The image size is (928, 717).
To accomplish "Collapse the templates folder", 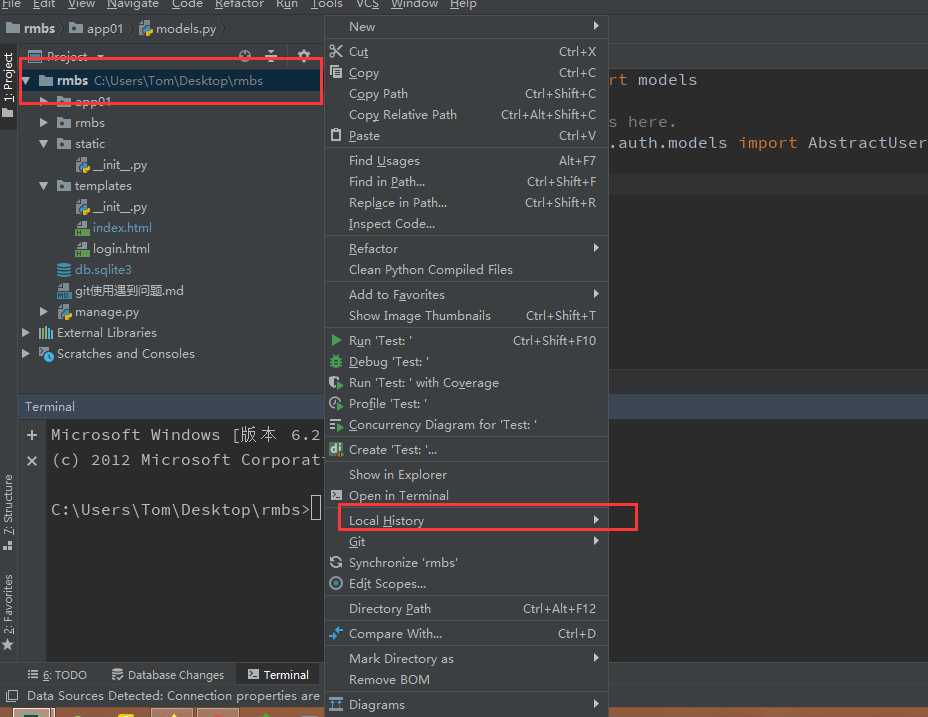I will coord(44,186).
